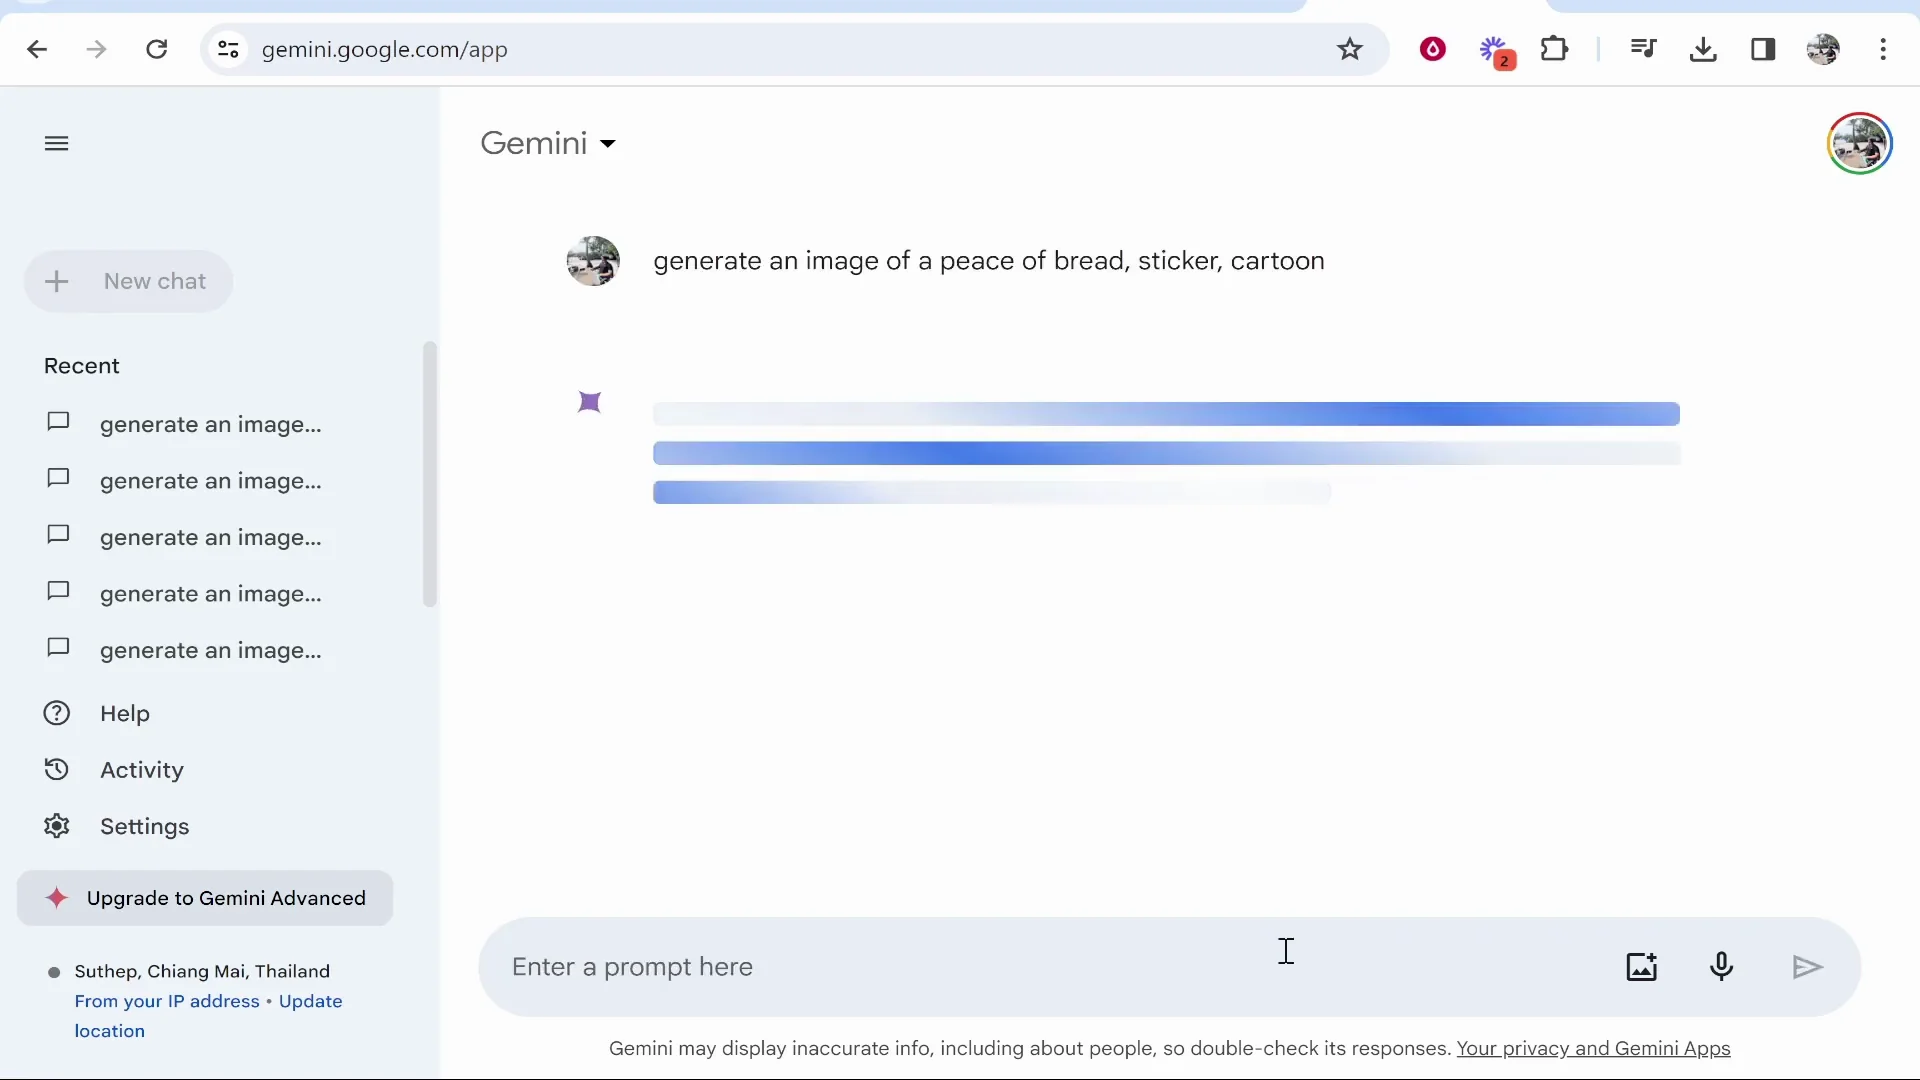Open your Google profile avatar menu

tap(1859, 143)
